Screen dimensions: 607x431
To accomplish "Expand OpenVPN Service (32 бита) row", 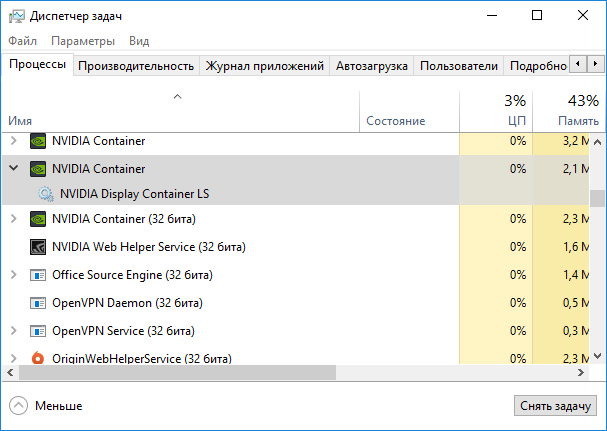I will pos(14,330).
